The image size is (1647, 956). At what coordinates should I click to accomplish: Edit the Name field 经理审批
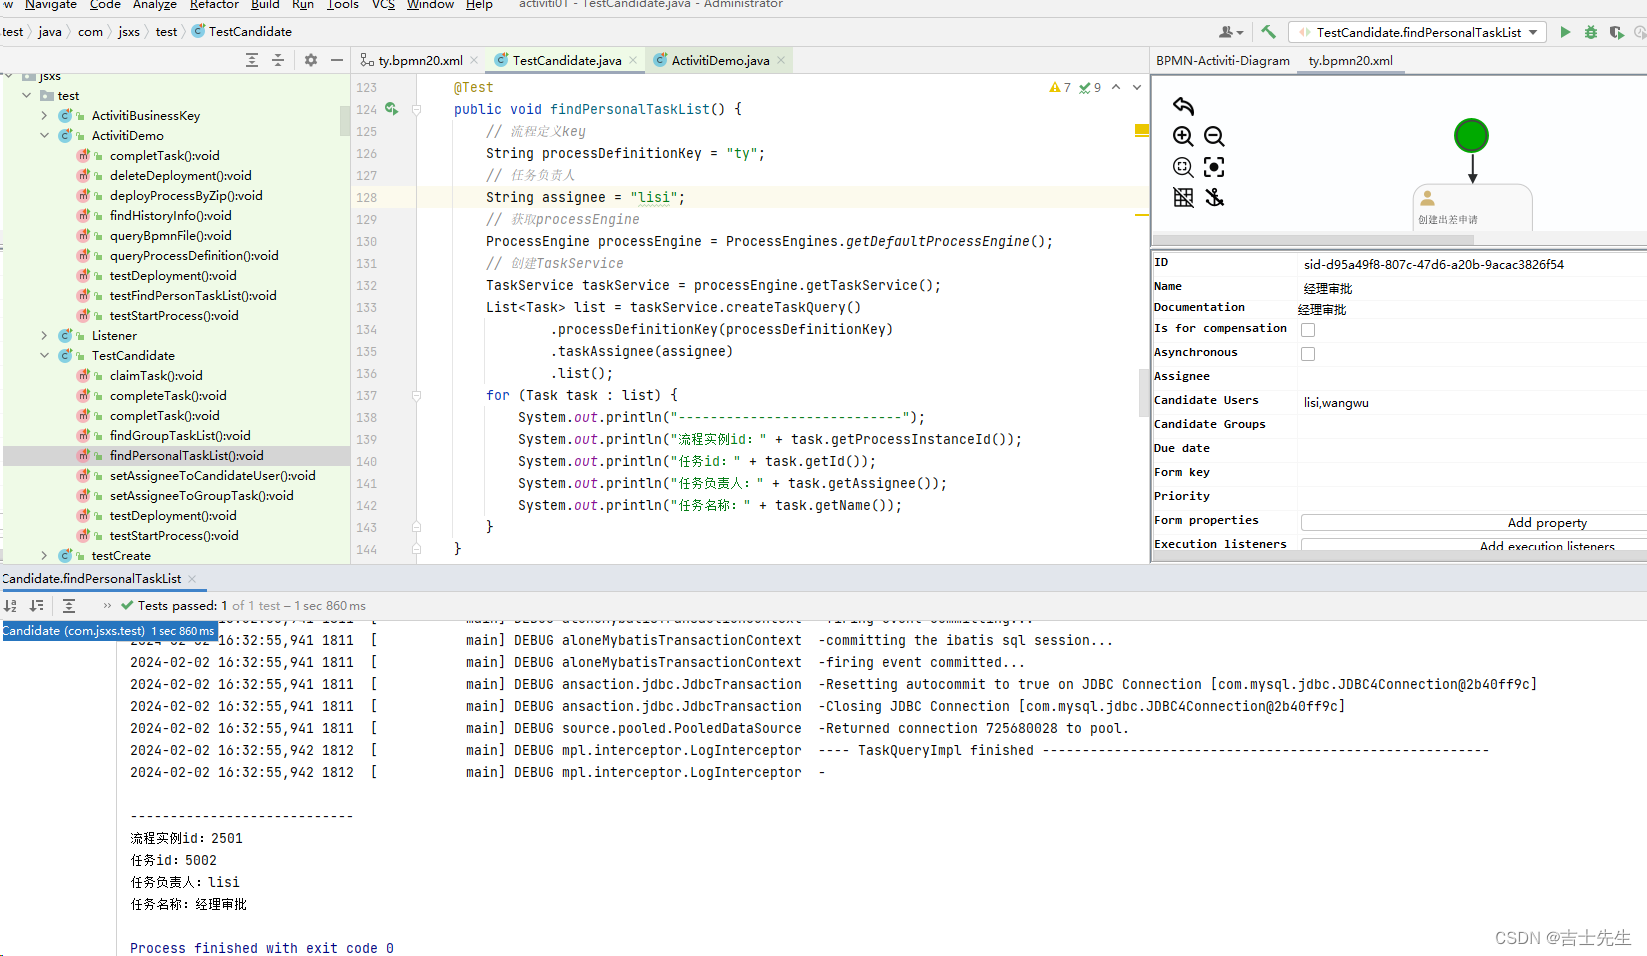pos(1472,288)
